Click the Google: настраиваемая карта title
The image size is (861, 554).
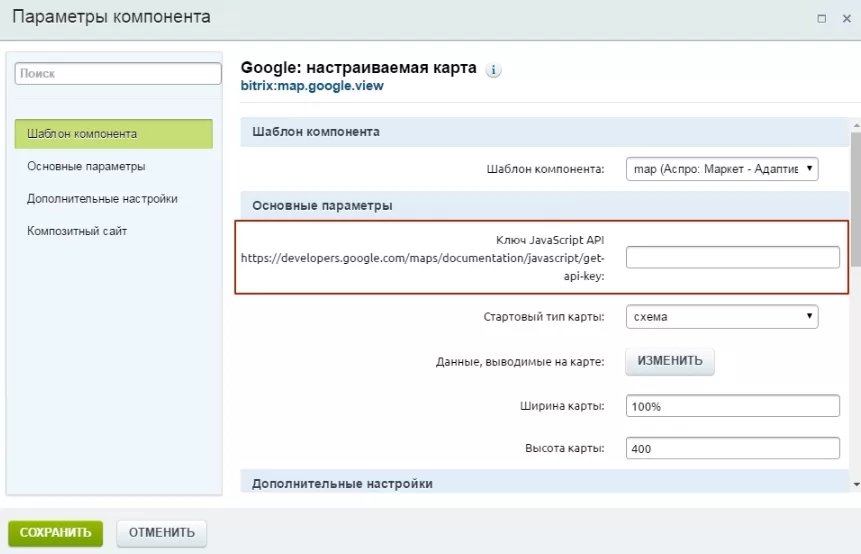tap(359, 68)
